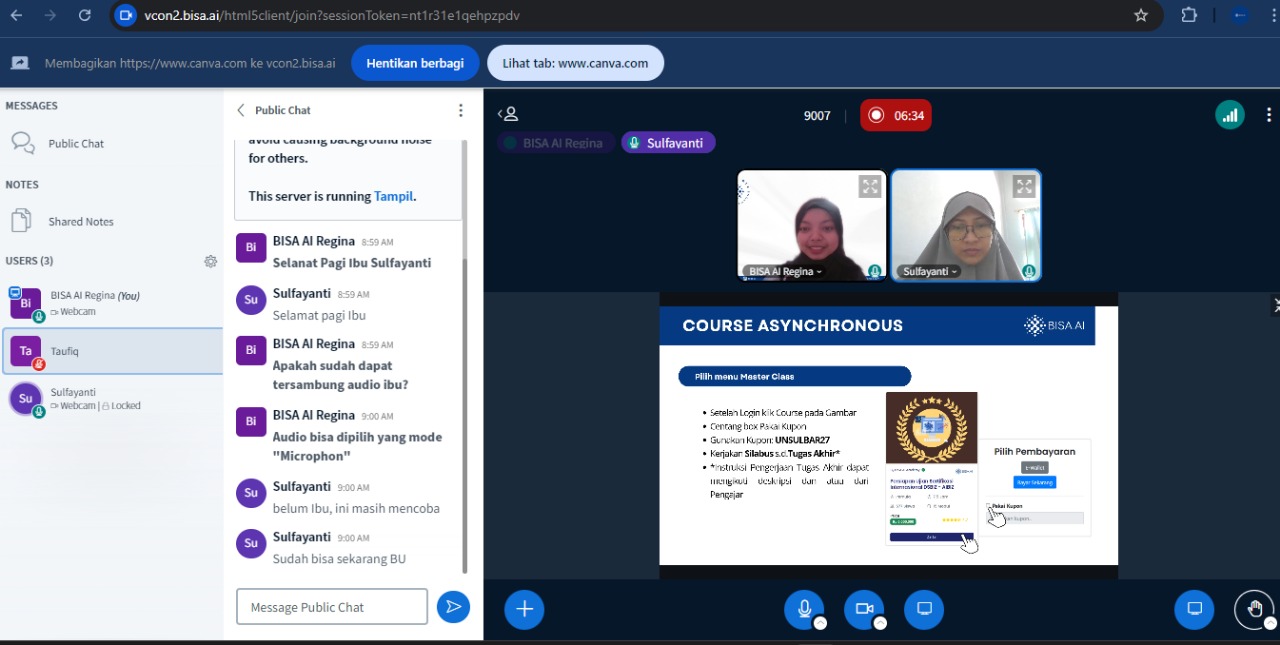1280x645 pixels.
Task: Toggle screen sharing button
Action: coord(924,609)
